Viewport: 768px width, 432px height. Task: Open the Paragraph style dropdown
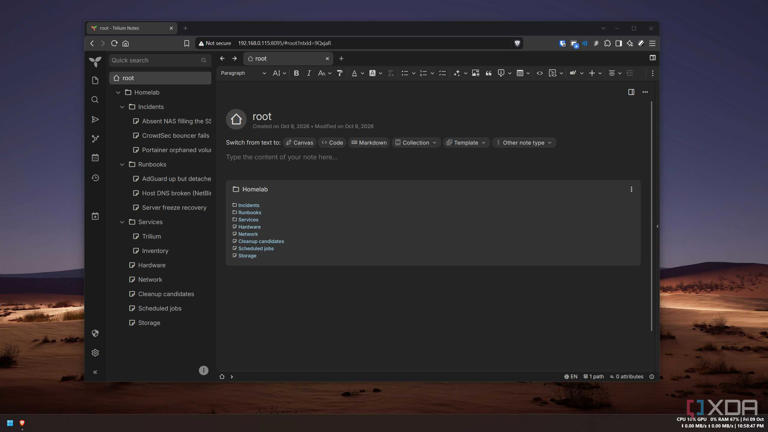[243, 73]
